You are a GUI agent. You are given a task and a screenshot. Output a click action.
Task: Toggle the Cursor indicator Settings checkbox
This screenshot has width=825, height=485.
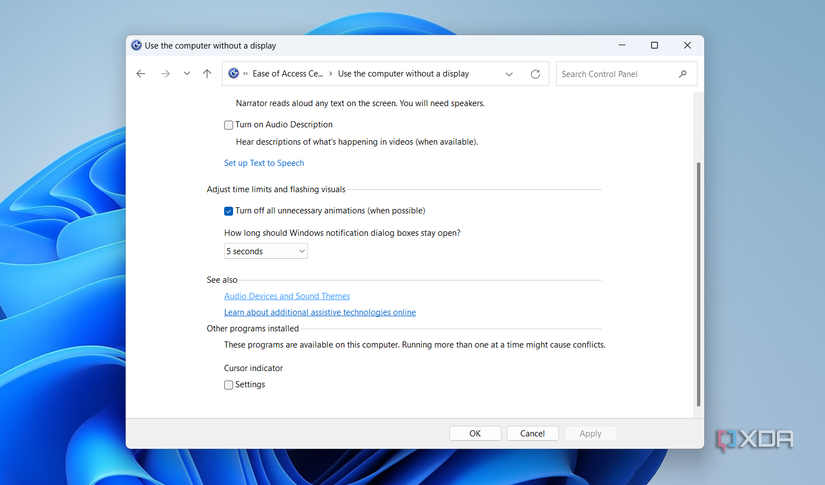click(229, 385)
